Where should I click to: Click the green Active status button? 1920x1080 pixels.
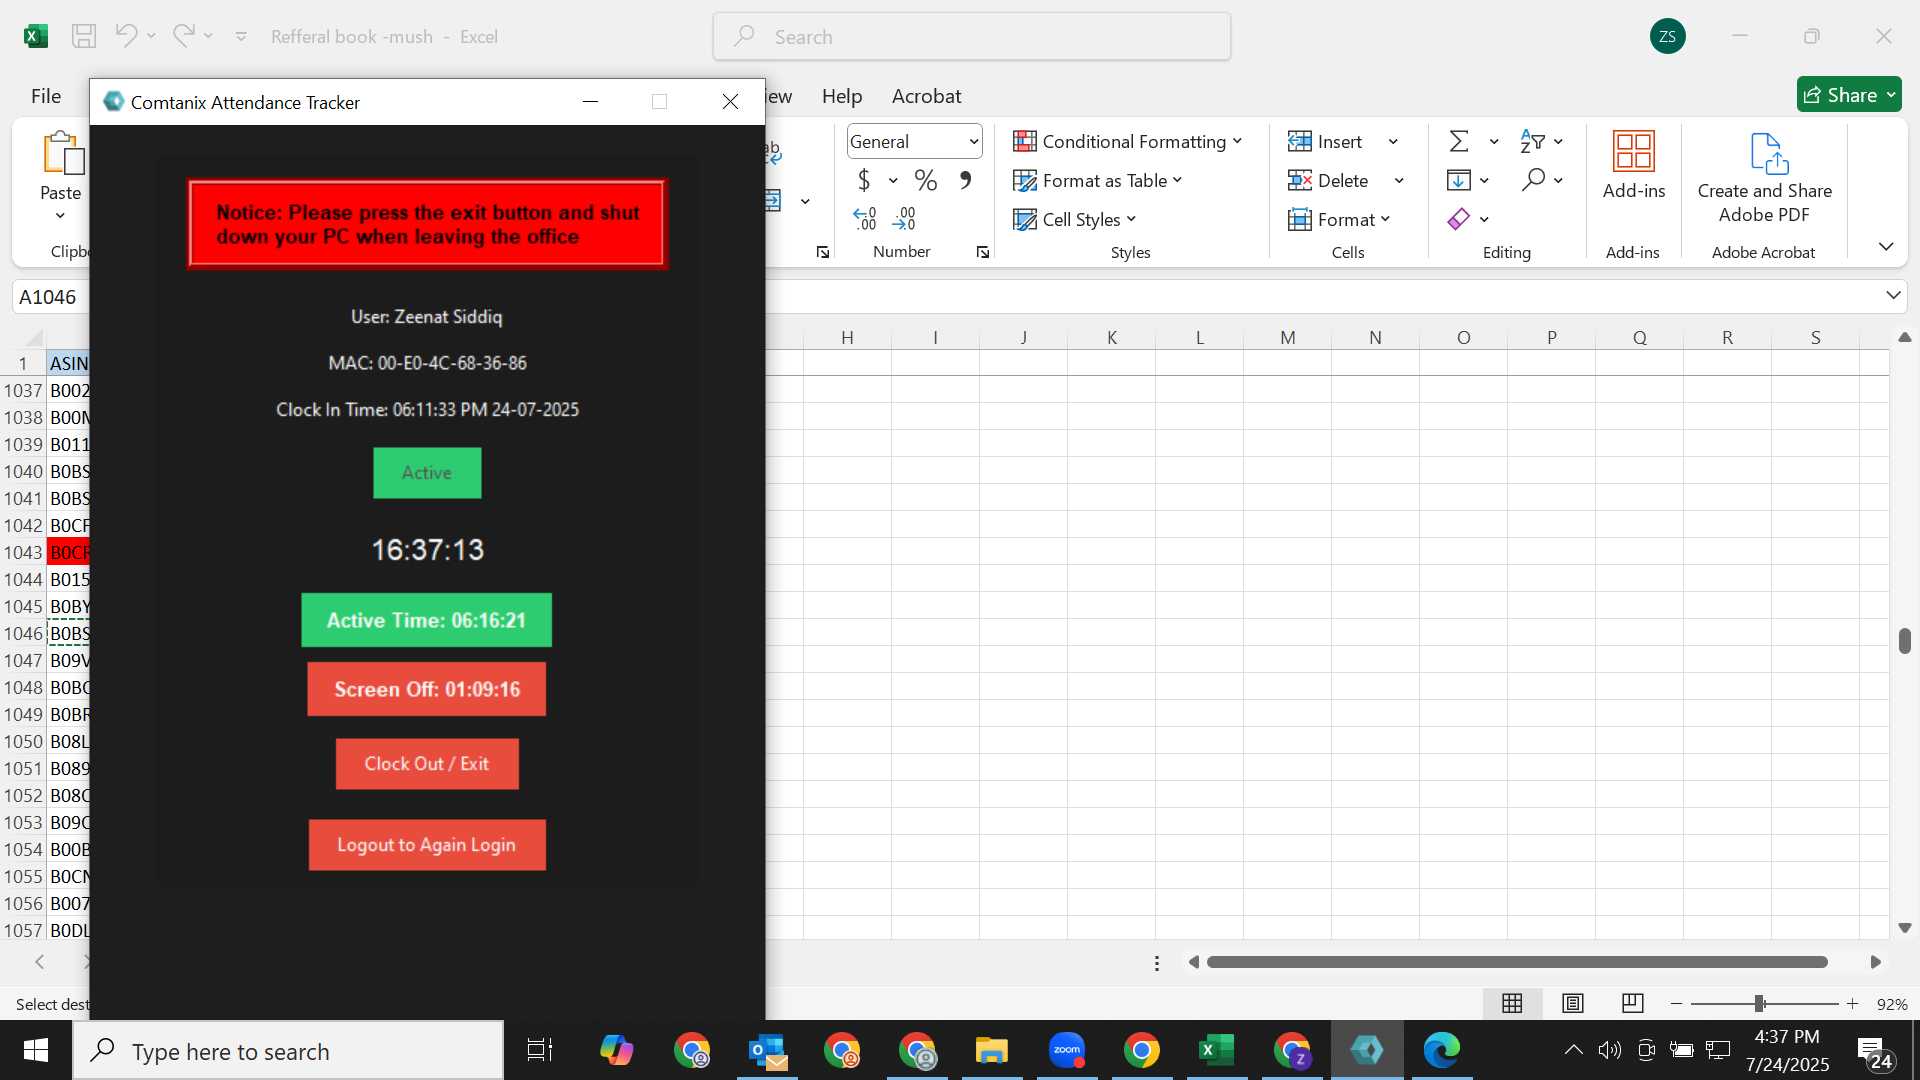(x=427, y=473)
